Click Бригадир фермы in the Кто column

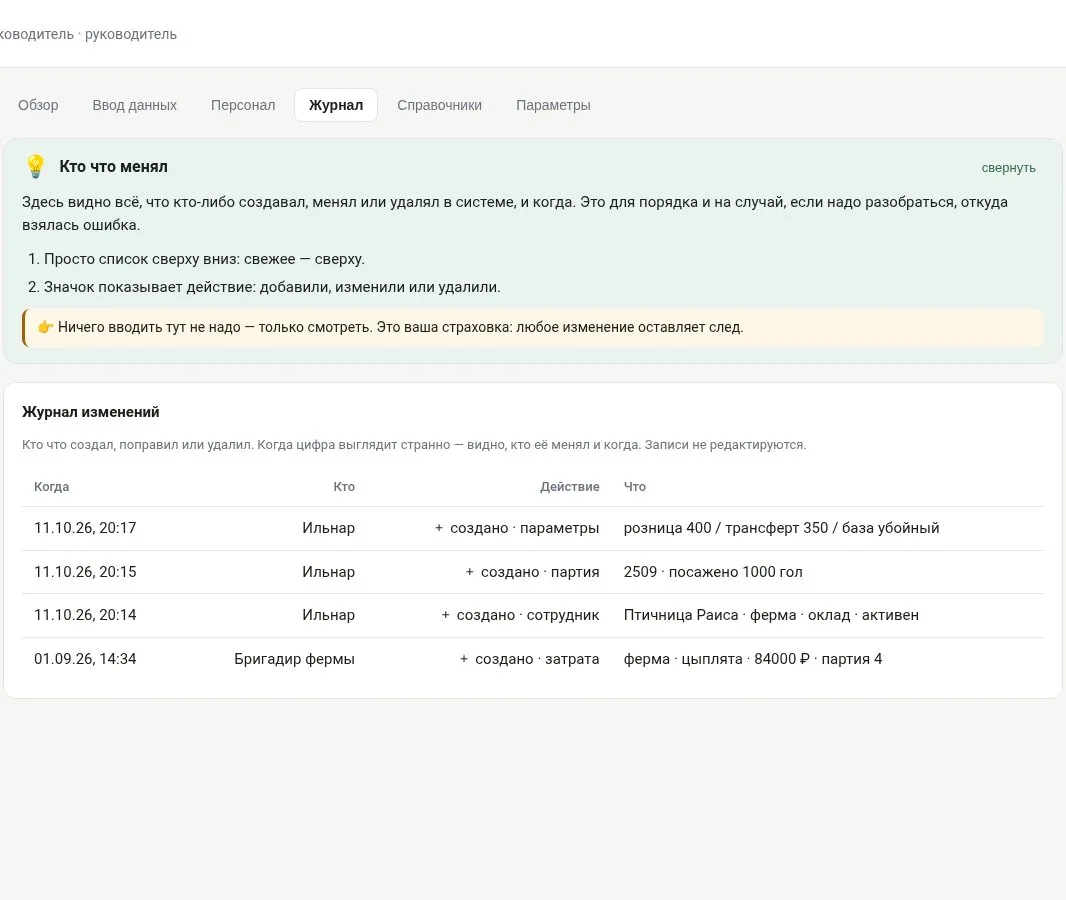coord(294,659)
